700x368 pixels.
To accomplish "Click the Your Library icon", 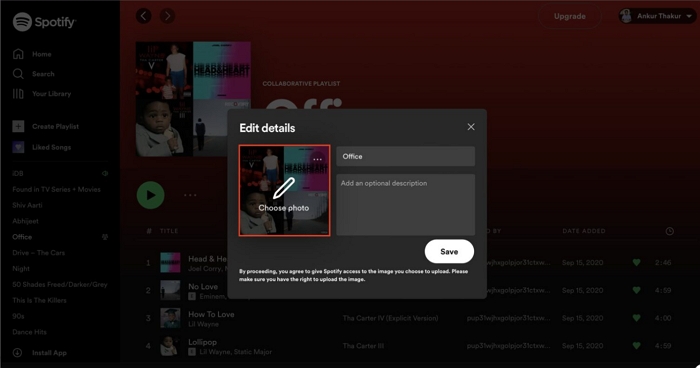I will point(18,94).
